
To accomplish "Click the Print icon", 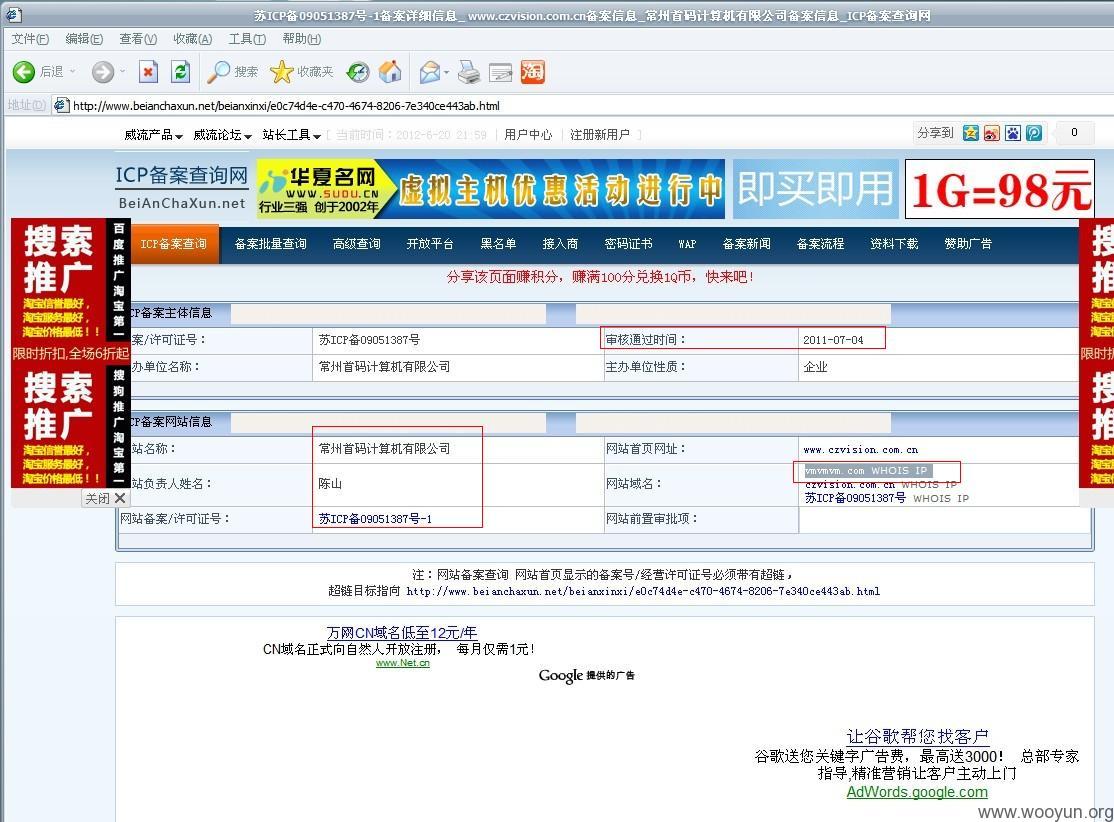I will pos(469,72).
